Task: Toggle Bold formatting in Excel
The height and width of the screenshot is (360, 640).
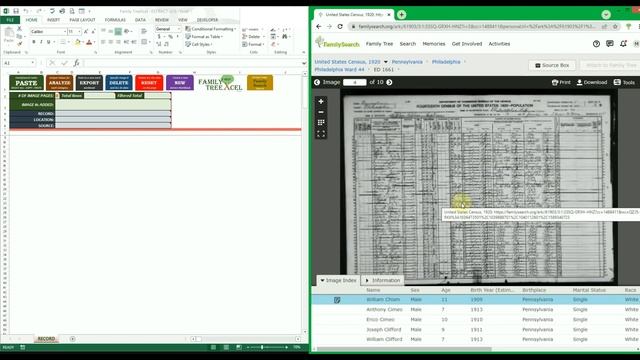Action: [34, 42]
